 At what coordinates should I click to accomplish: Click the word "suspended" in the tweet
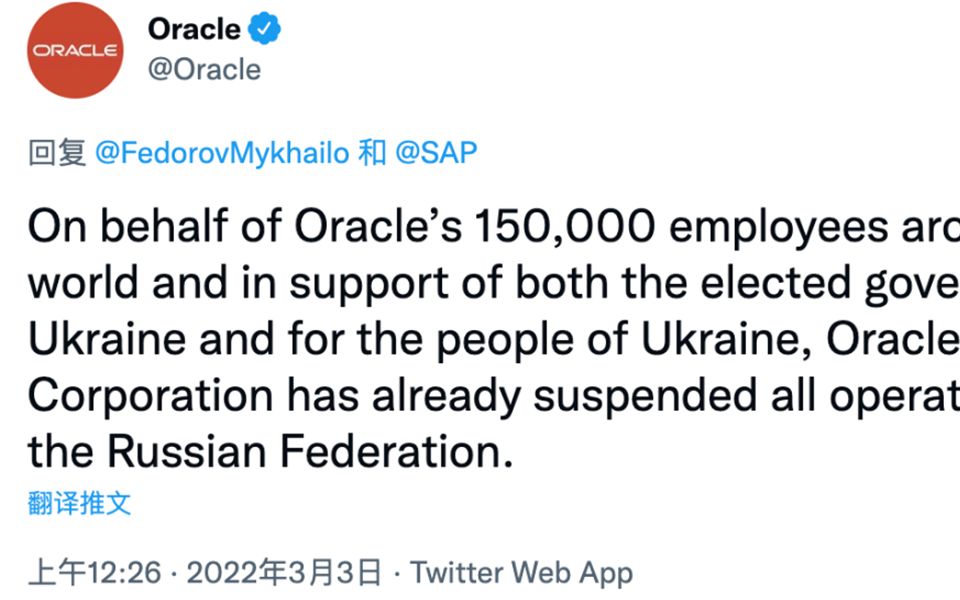[x=632, y=396]
